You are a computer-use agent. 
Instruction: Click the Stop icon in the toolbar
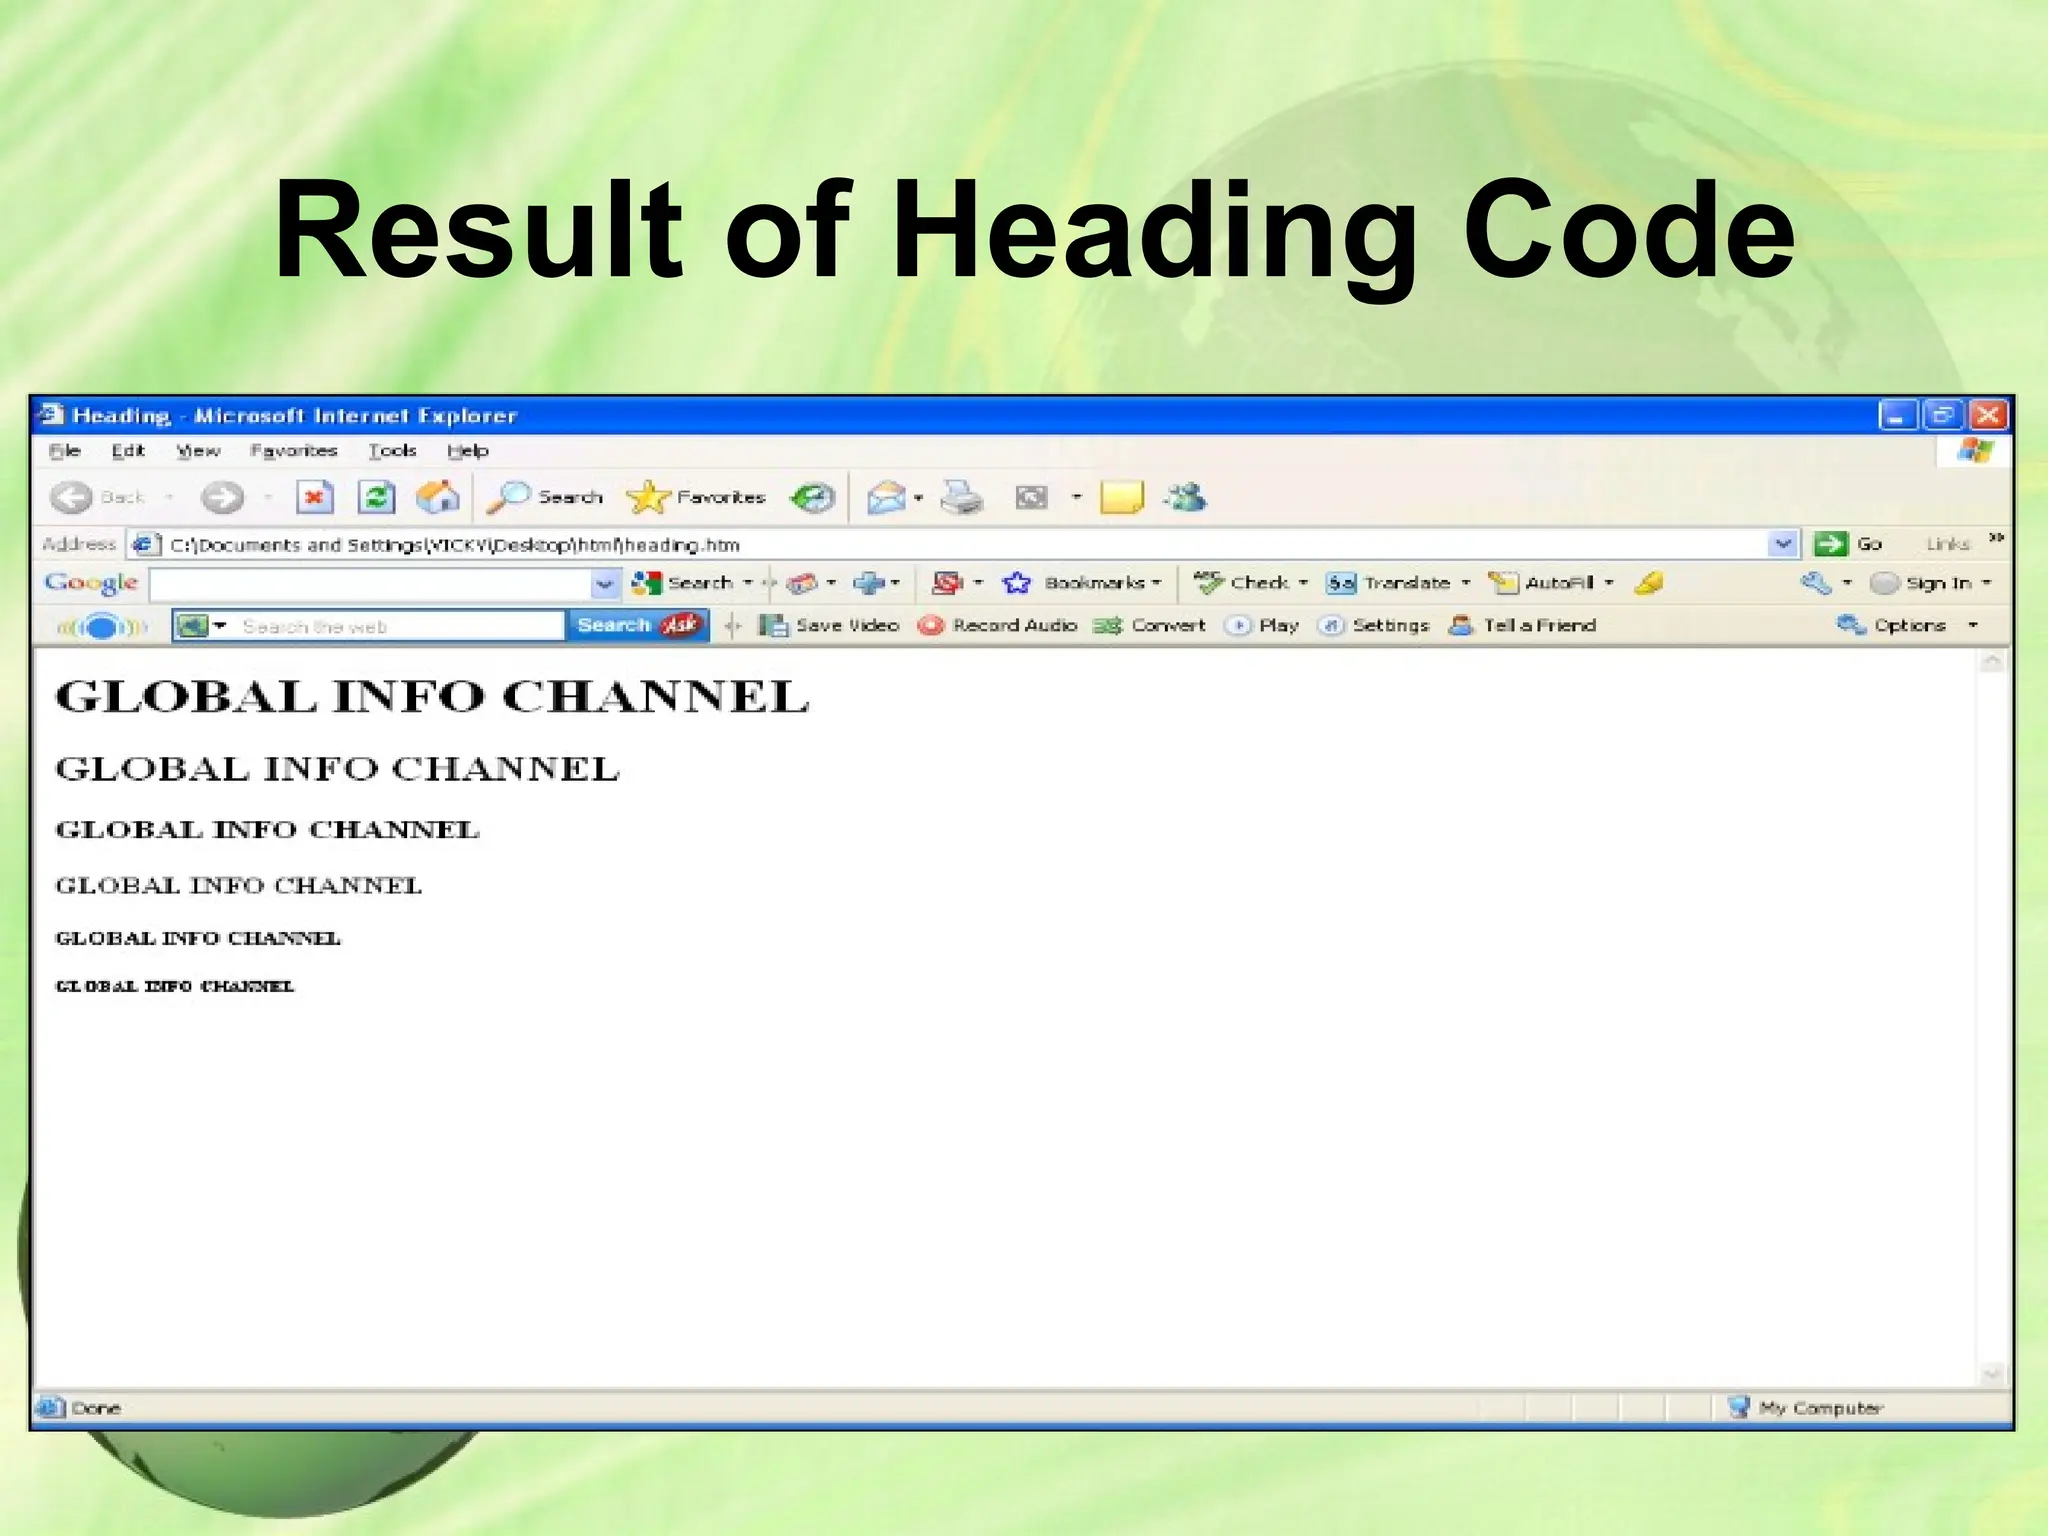(x=315, y=497)
